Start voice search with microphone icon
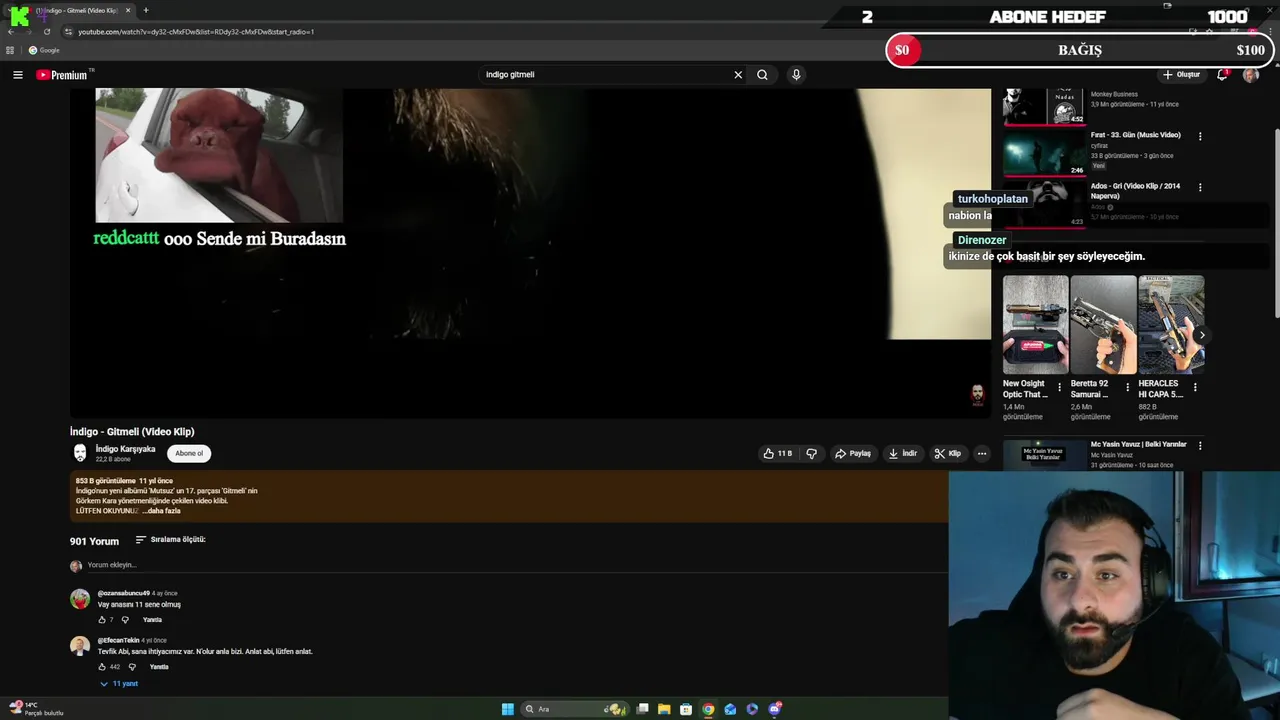Screen dimensions: 1280x720 point(796,75)
